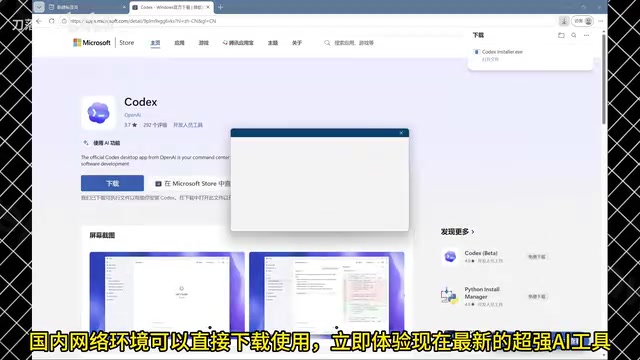
Task: Open the browser downloads toolbar icon
Action: pos(564,21)
